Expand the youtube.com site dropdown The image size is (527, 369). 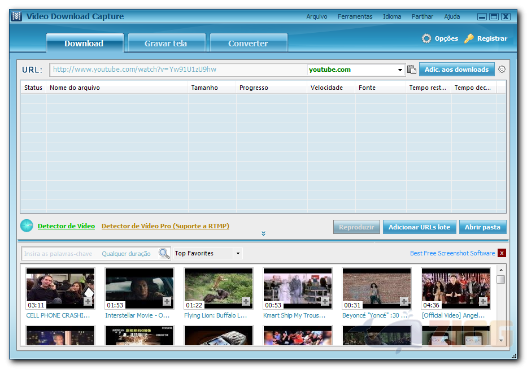(400, 70)
